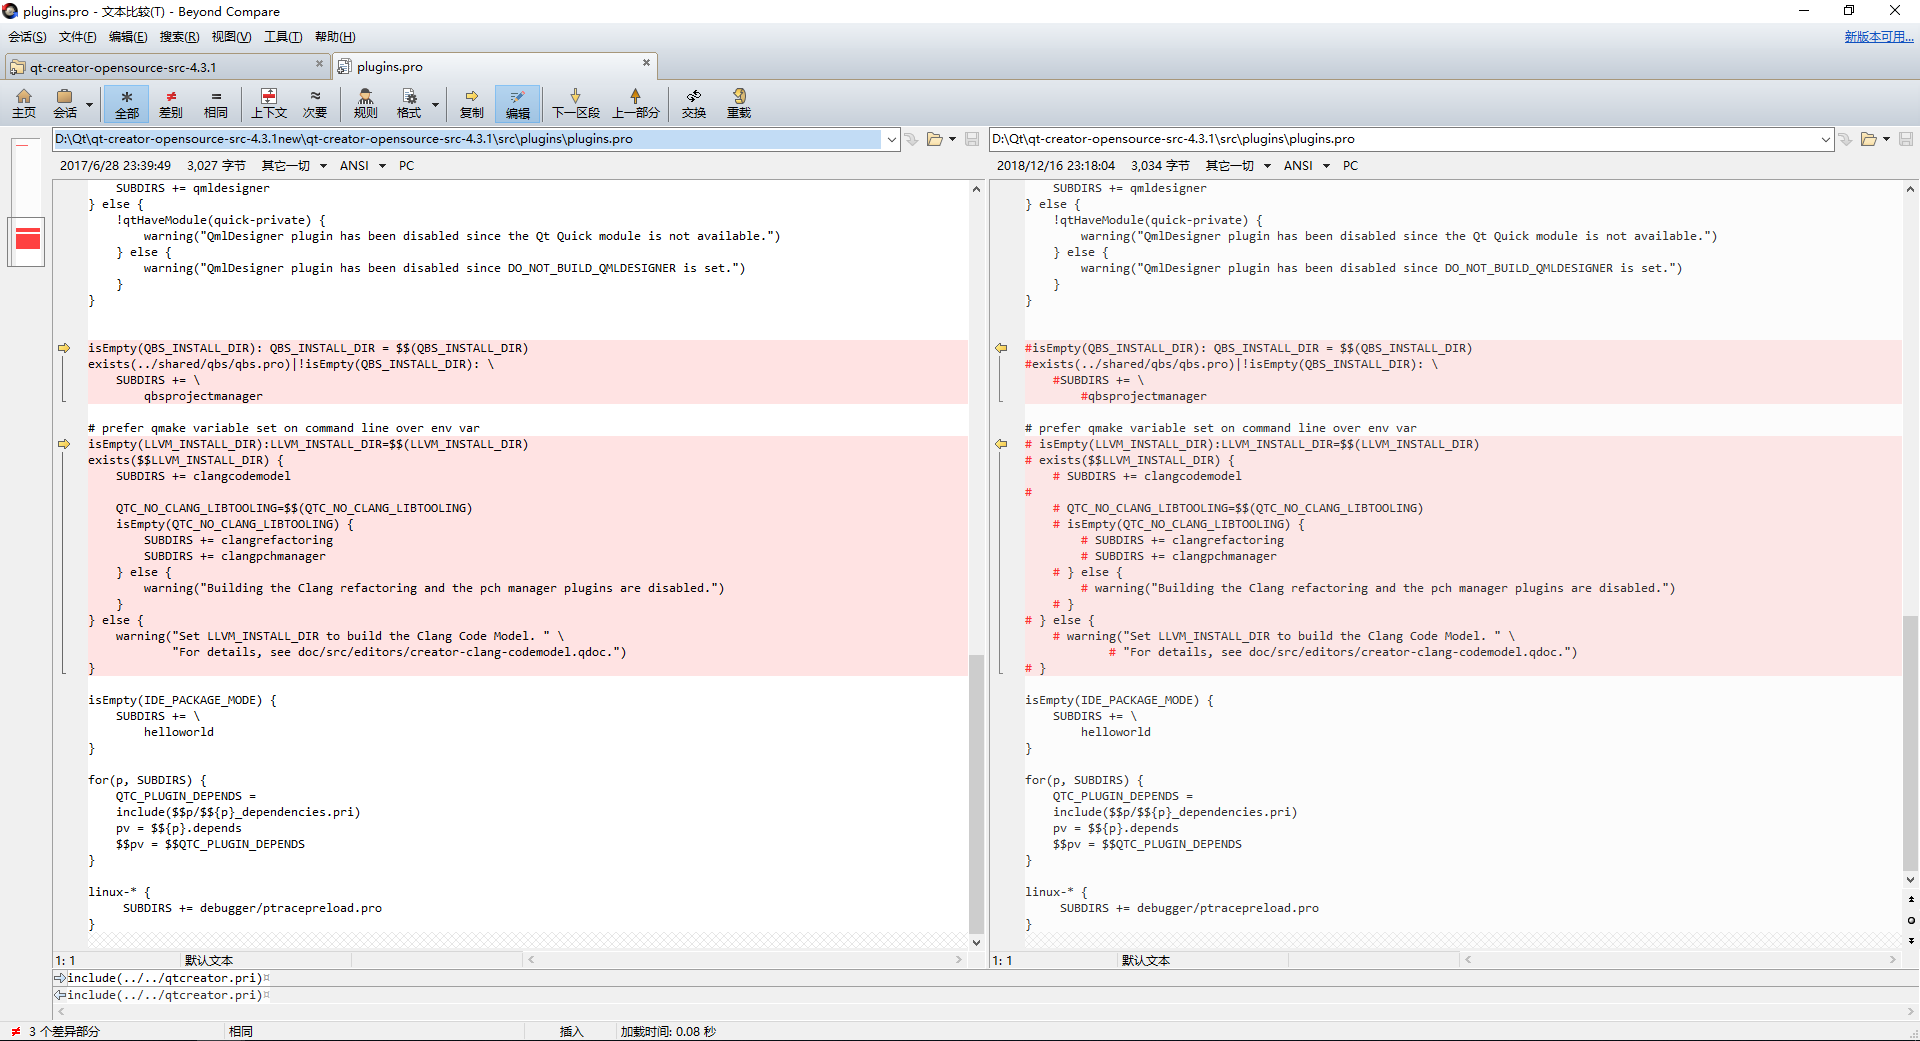Swap left and right files with 交换
Viewport: 1920px width, 1041px height.
[694, 104]
